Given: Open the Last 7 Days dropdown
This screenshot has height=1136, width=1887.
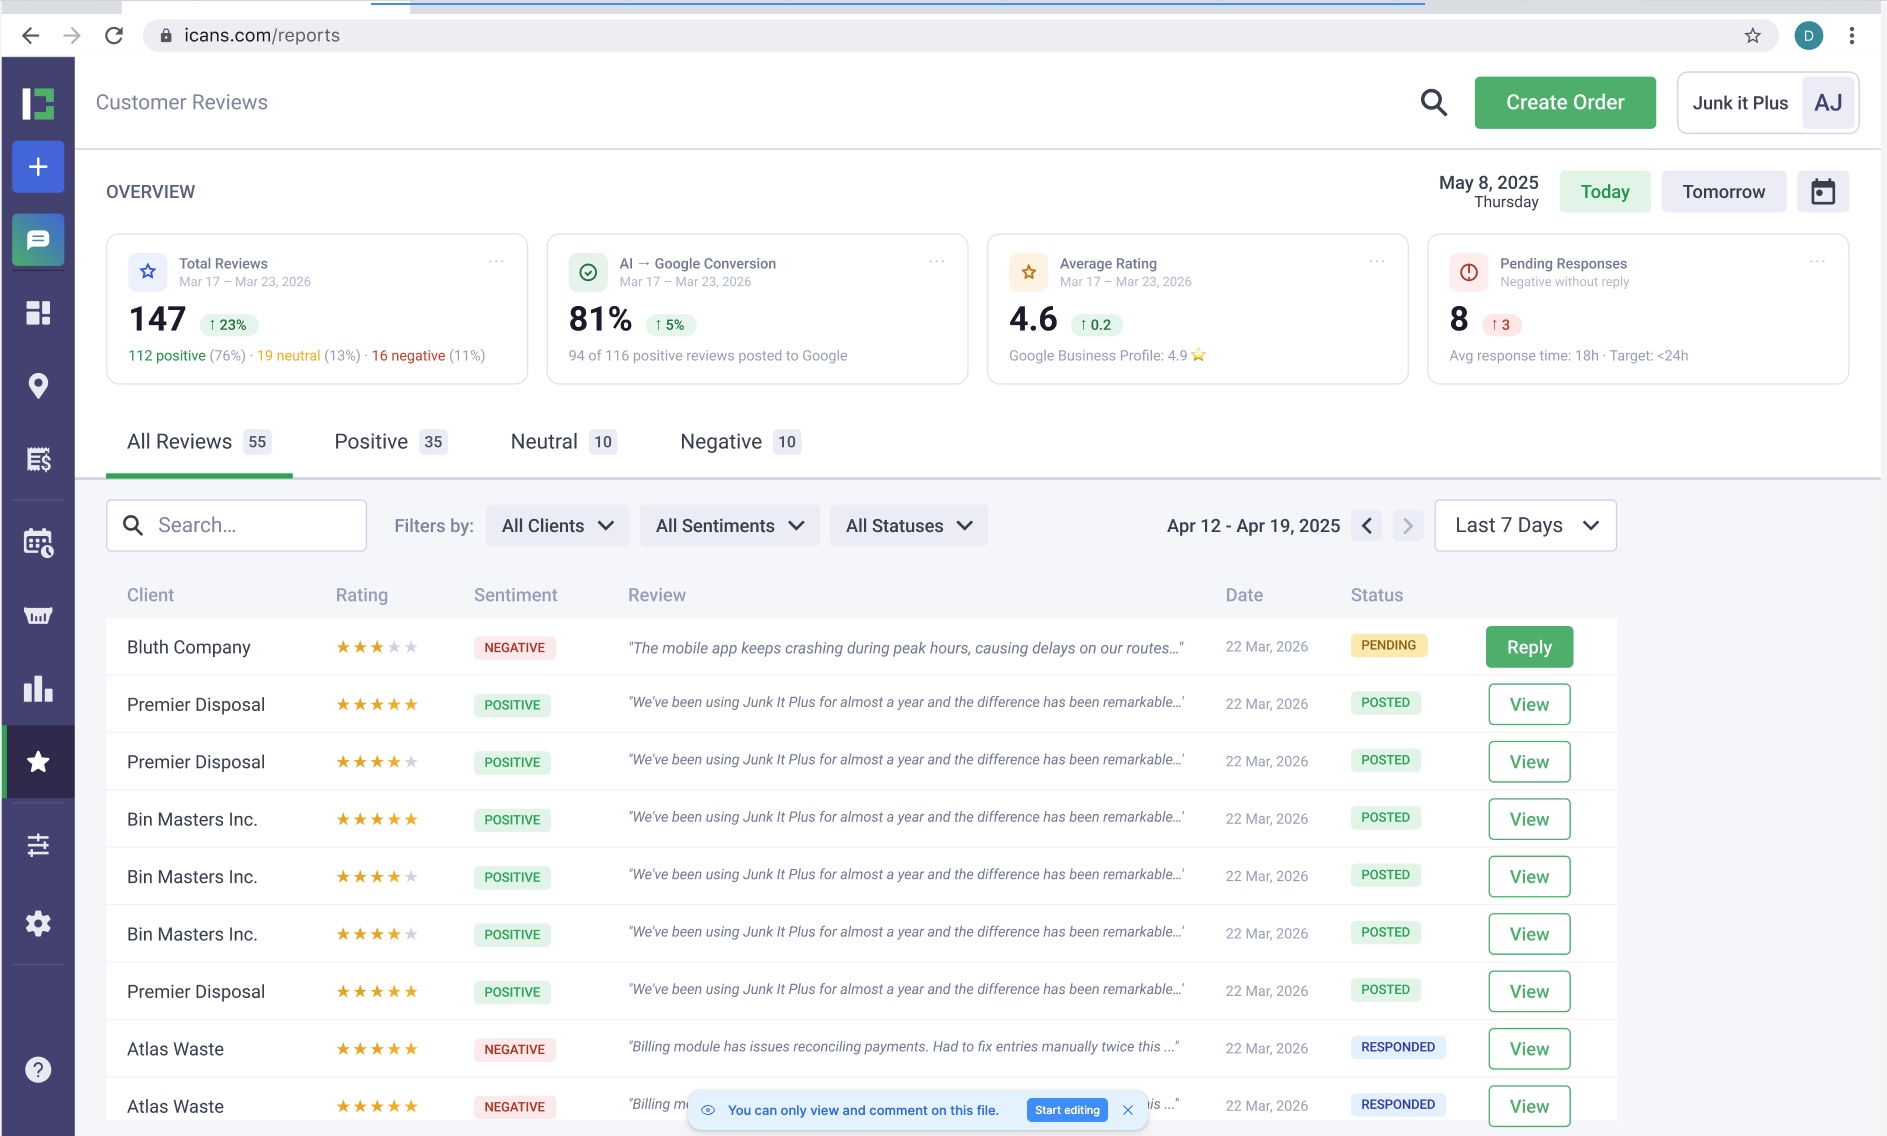Looking at the screenshot, I should 1525,526.
